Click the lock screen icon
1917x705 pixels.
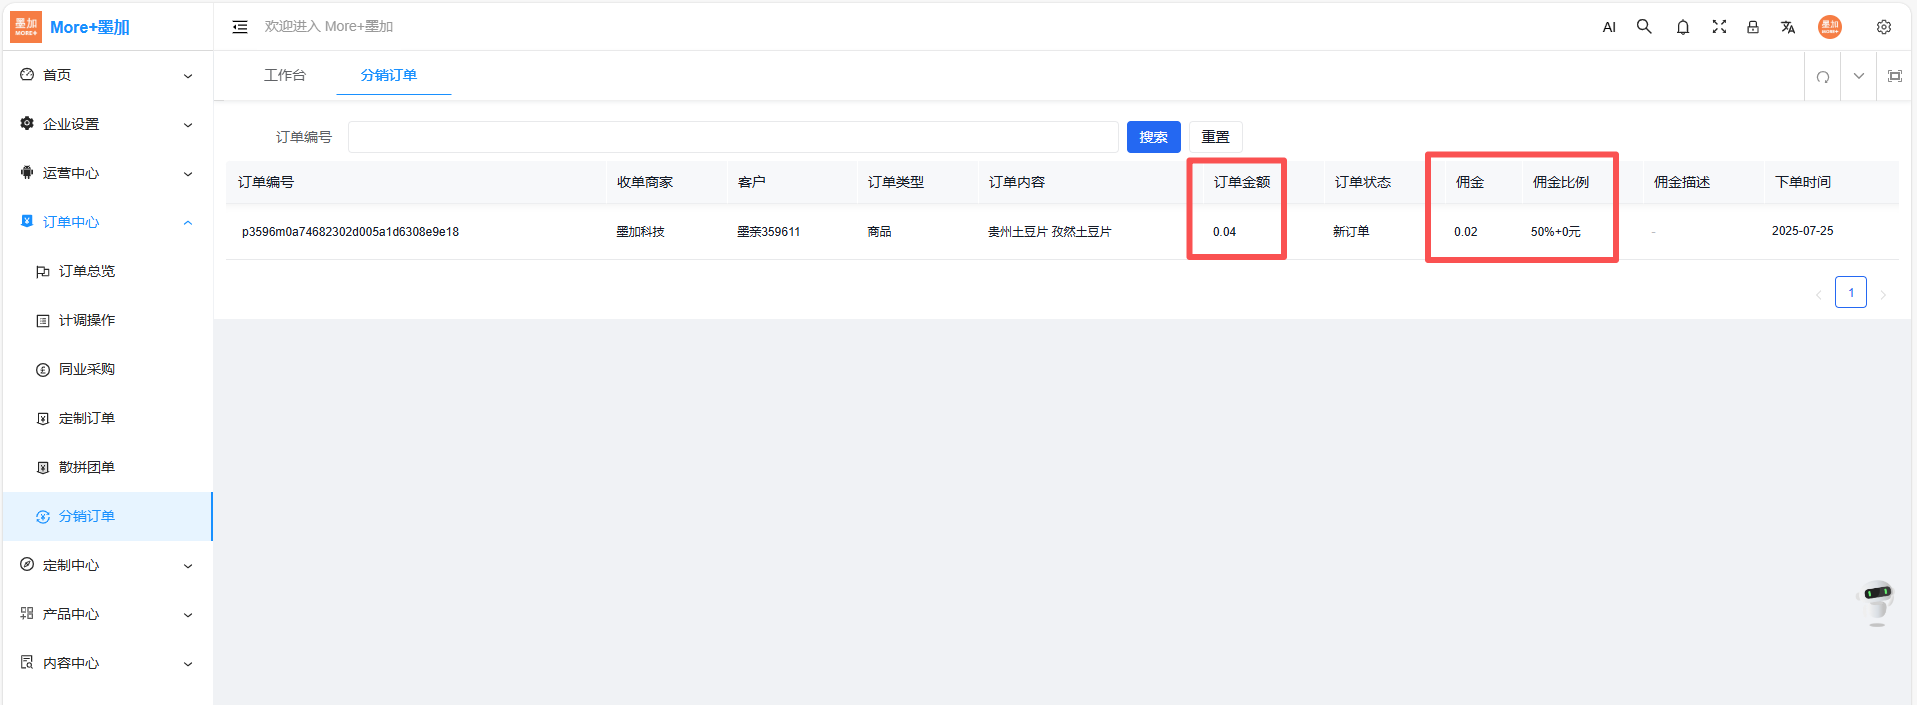click(1753, 27)
